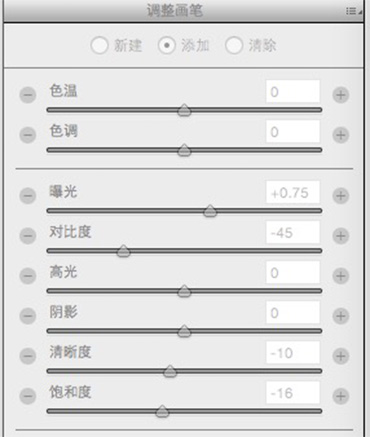Click the 对比度 value field showing -45
The height and width of the screenshot is (437, 370).
(x=293, y=232)
